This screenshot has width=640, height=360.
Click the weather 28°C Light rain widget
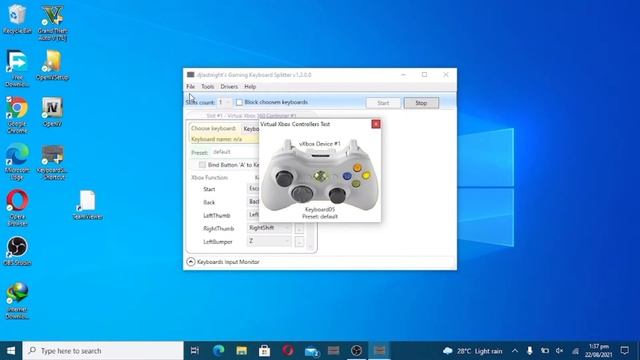473,351
